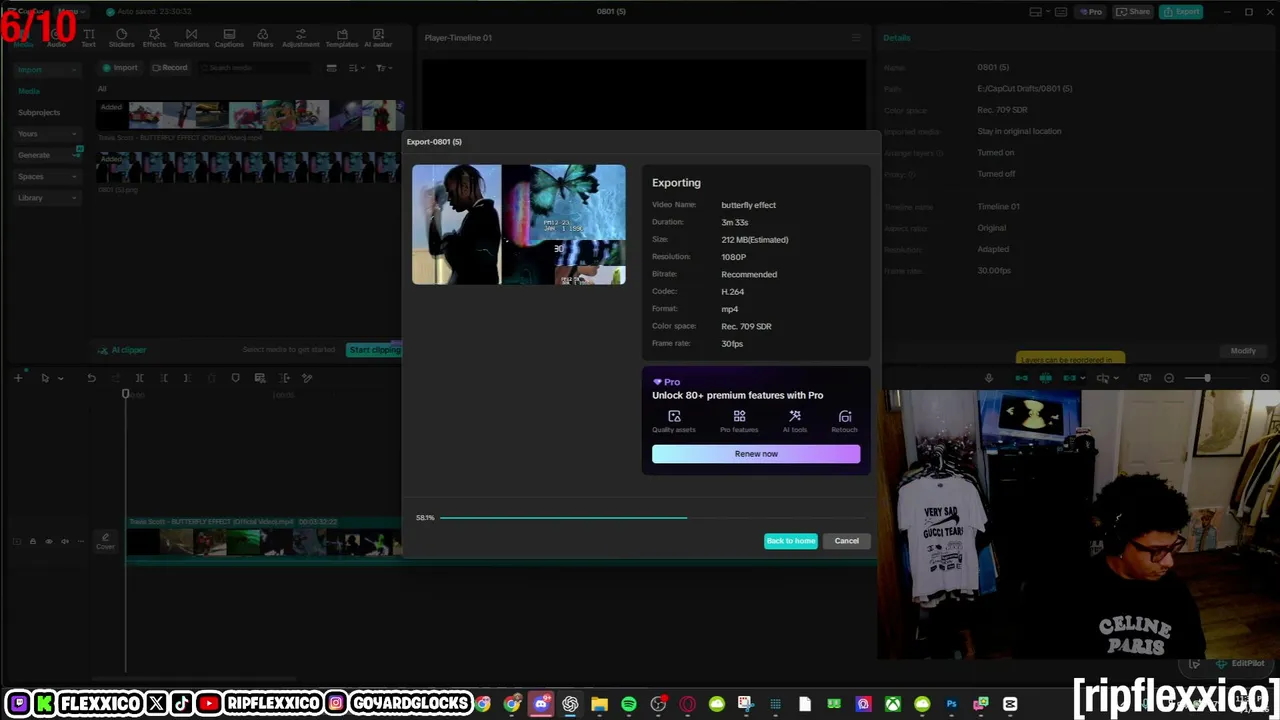
Task: Open the media sort dropdown
Action: [x=357, y=68]
